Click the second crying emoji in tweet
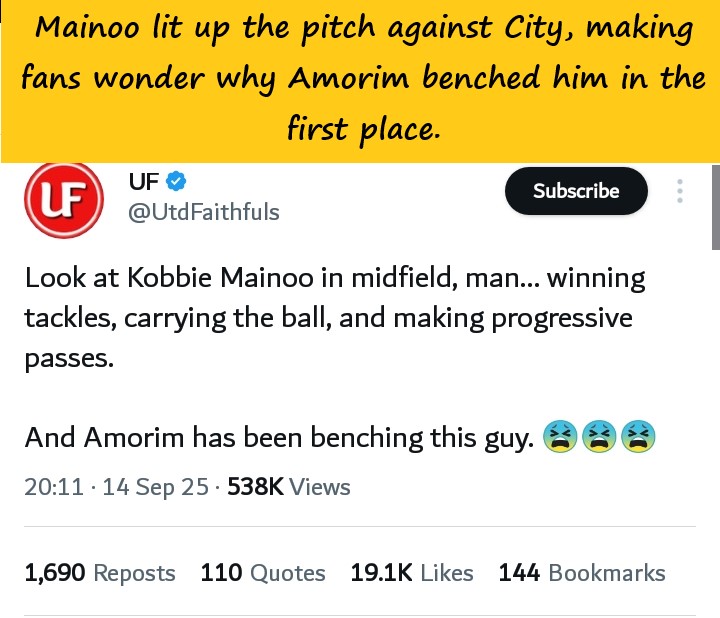Image resolution: width=720 pixels, height=618 pixels. pyautogui.click(x=598, y=437)
